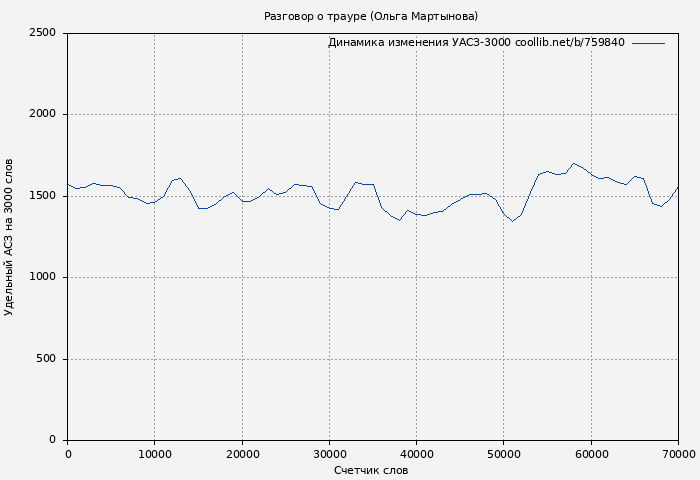This screenshot has width=700, height=480.
Task: Click the x-axis tick label 70000
Action: pyautogui.click(x=677, y=454)
